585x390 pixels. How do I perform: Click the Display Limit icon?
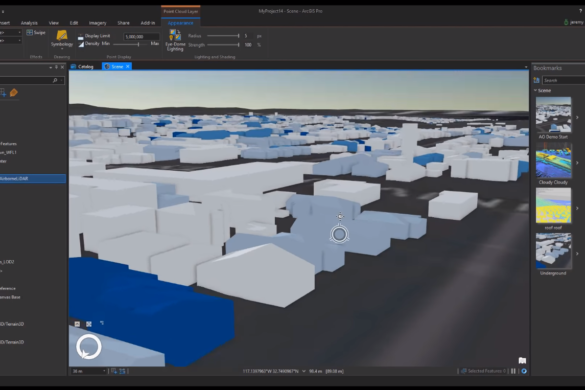click(x=81, y=37)
